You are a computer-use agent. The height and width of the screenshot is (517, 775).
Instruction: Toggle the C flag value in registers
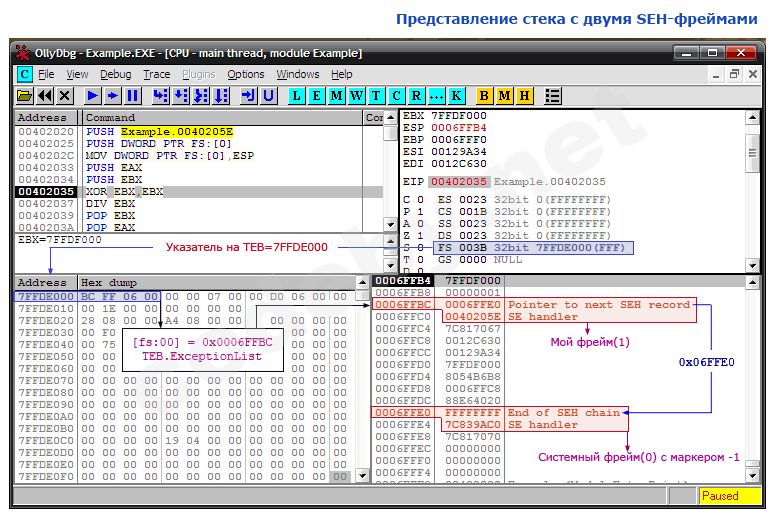tap(419, 200)
